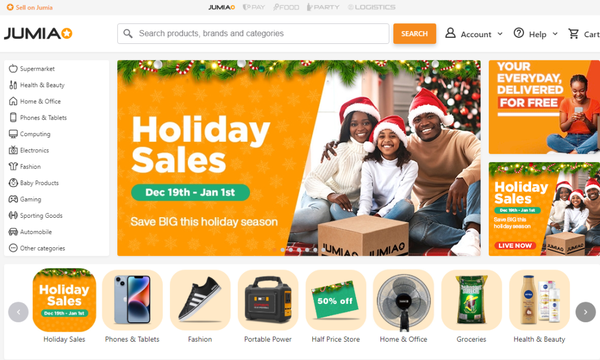The image size is (600, 360).
Task: Click the Electronics category icon
Action: pyautogui.click(x=13, y=150)
